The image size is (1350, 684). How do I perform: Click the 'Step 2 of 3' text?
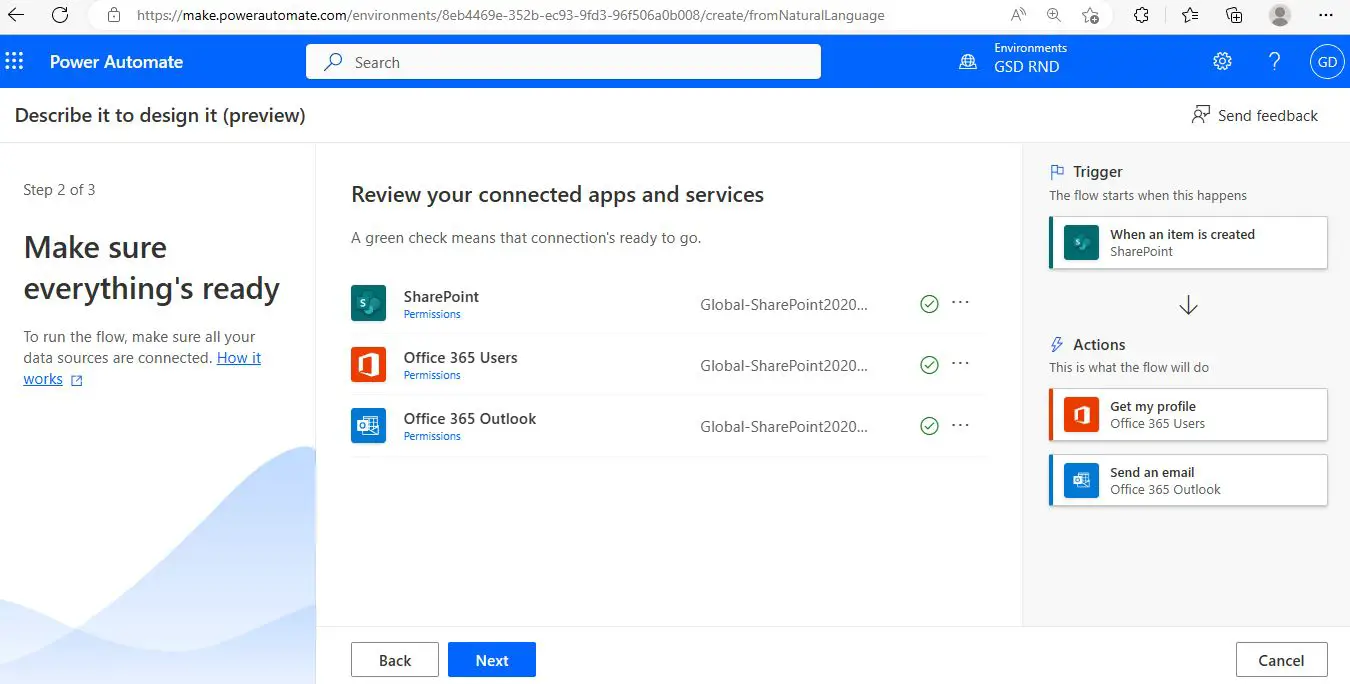coord(59,189)
